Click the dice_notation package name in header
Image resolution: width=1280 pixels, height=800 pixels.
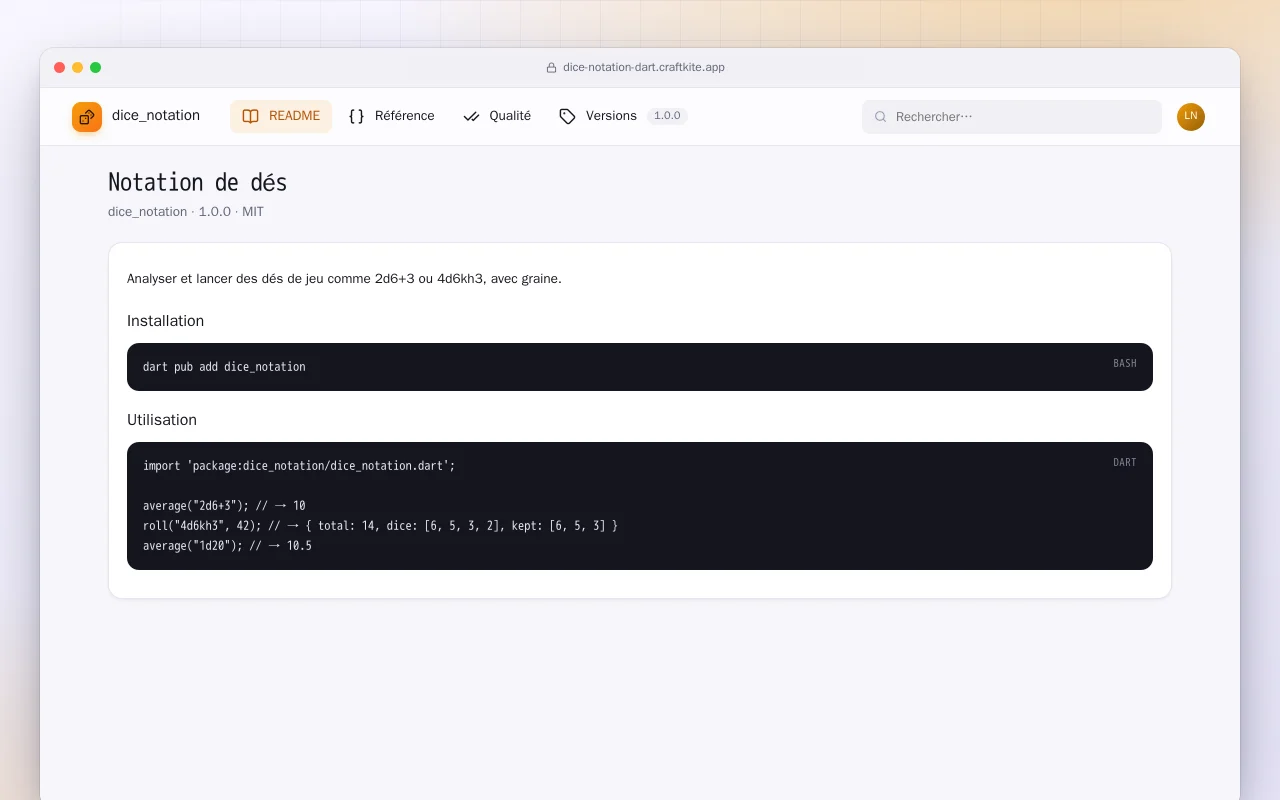pyautogui.click(x=156, y=116)
